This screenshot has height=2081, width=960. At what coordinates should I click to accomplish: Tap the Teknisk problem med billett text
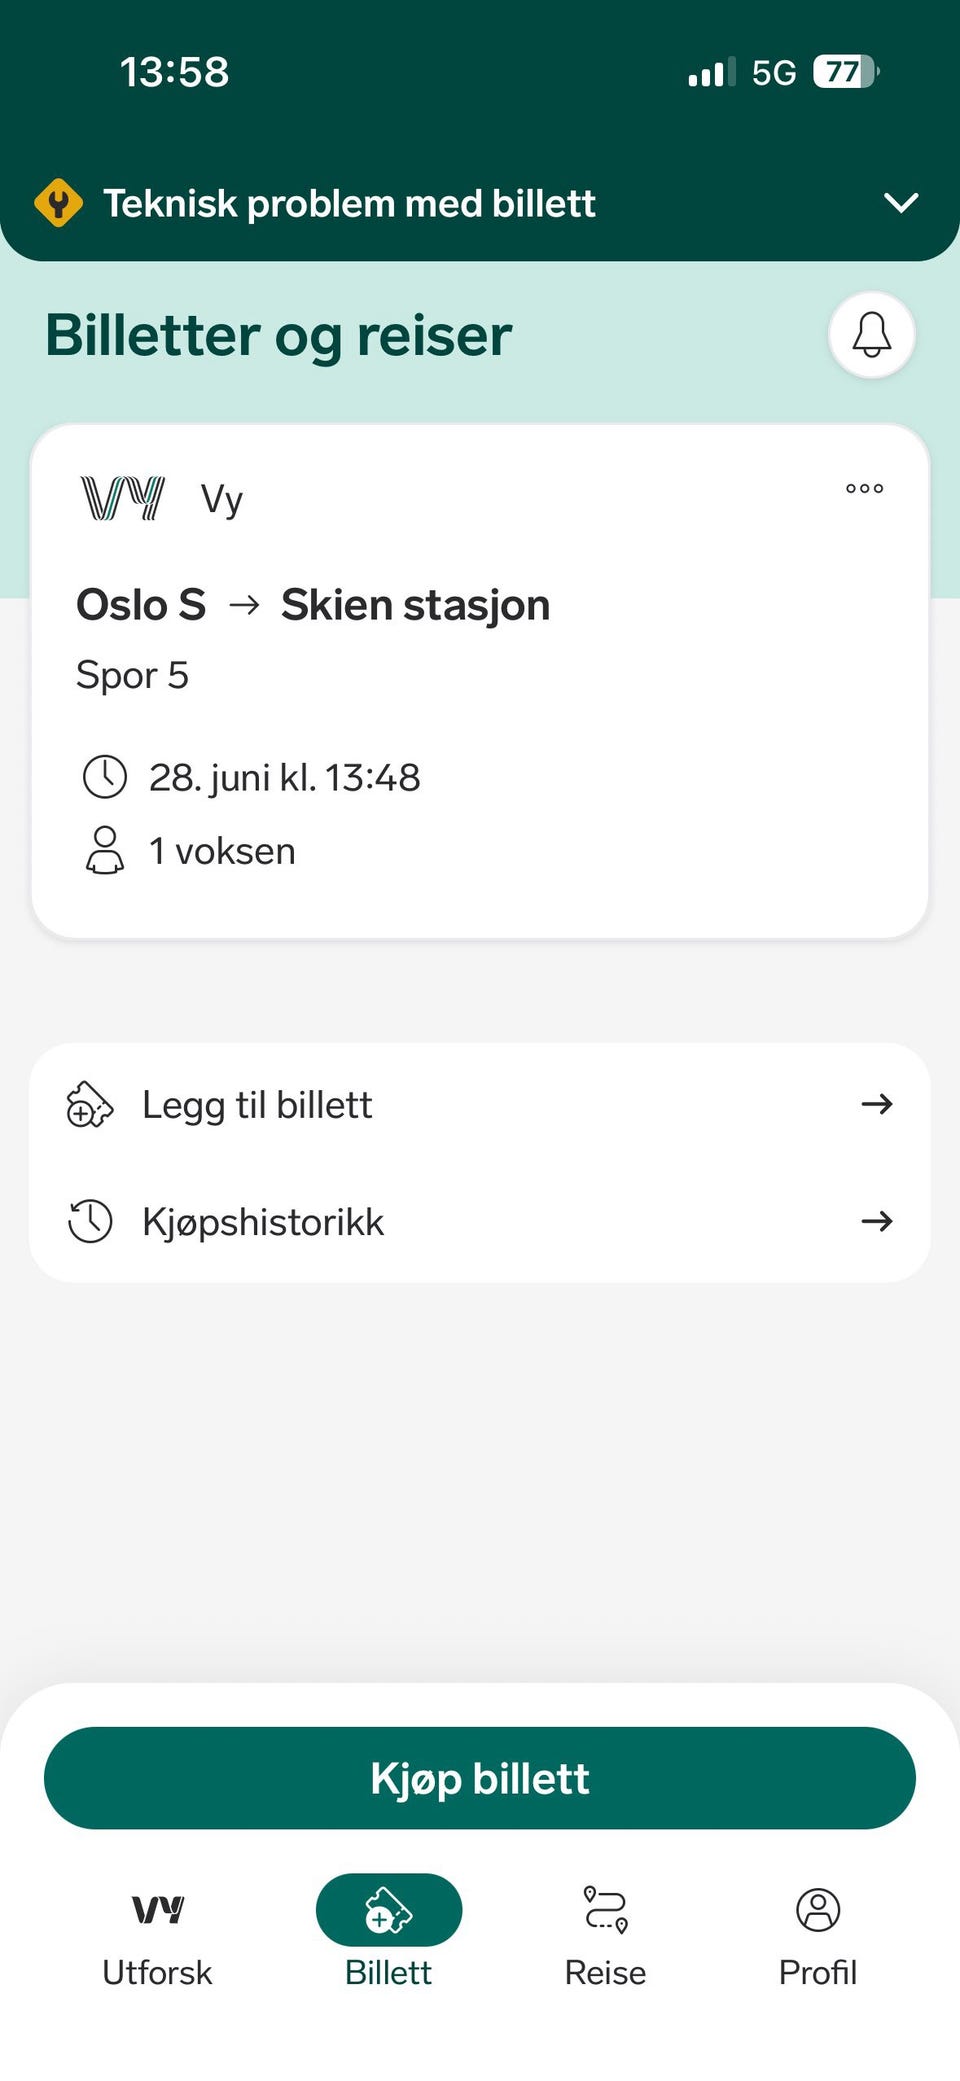click(349, 203)
